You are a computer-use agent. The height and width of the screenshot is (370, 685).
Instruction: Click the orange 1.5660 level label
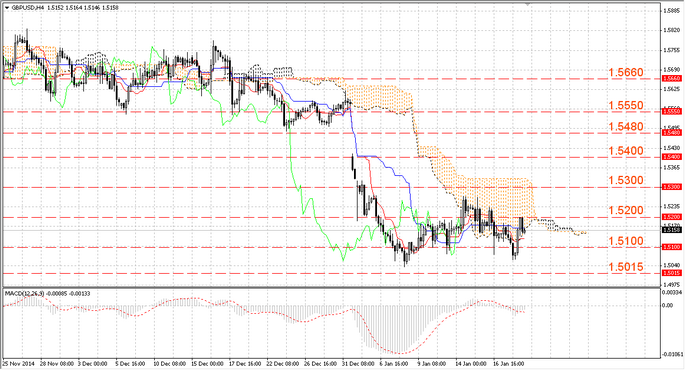click(626, 72)
